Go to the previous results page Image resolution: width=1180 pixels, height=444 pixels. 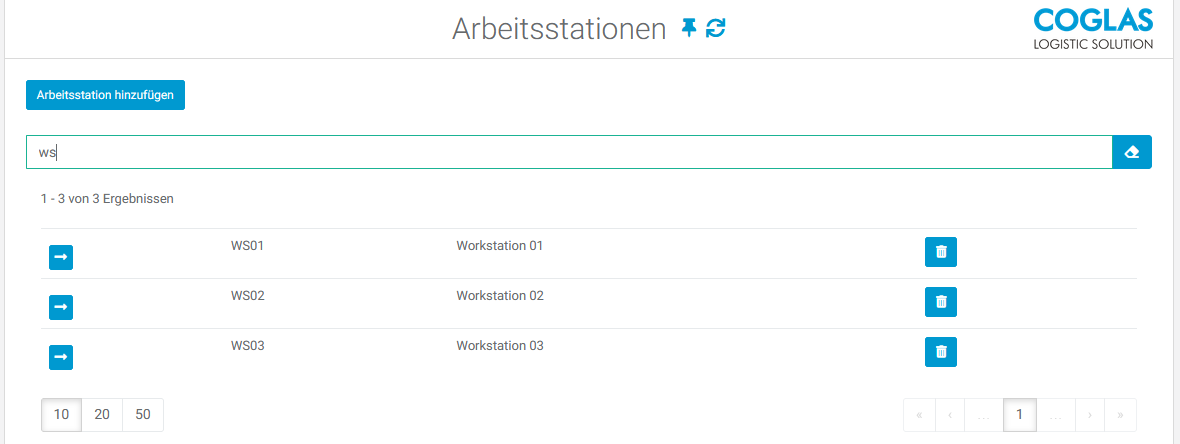click(x=949, y=415)
